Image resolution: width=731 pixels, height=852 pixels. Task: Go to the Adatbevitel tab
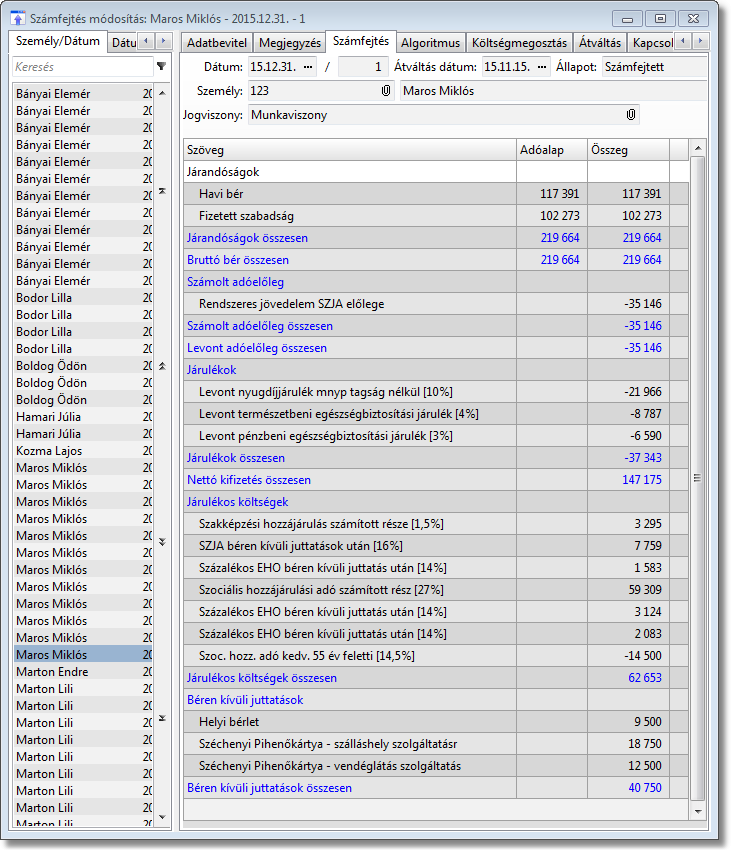[x=217, y=43]
